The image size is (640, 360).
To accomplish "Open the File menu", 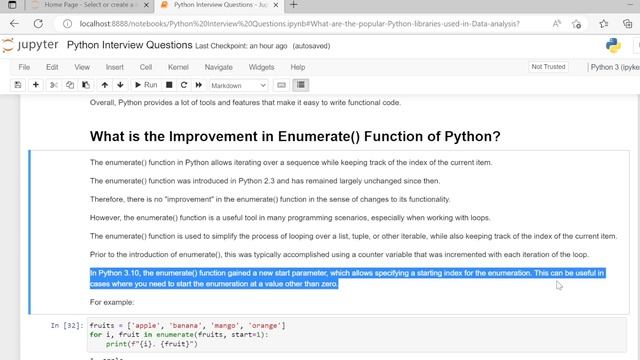I will pos(24,67).
